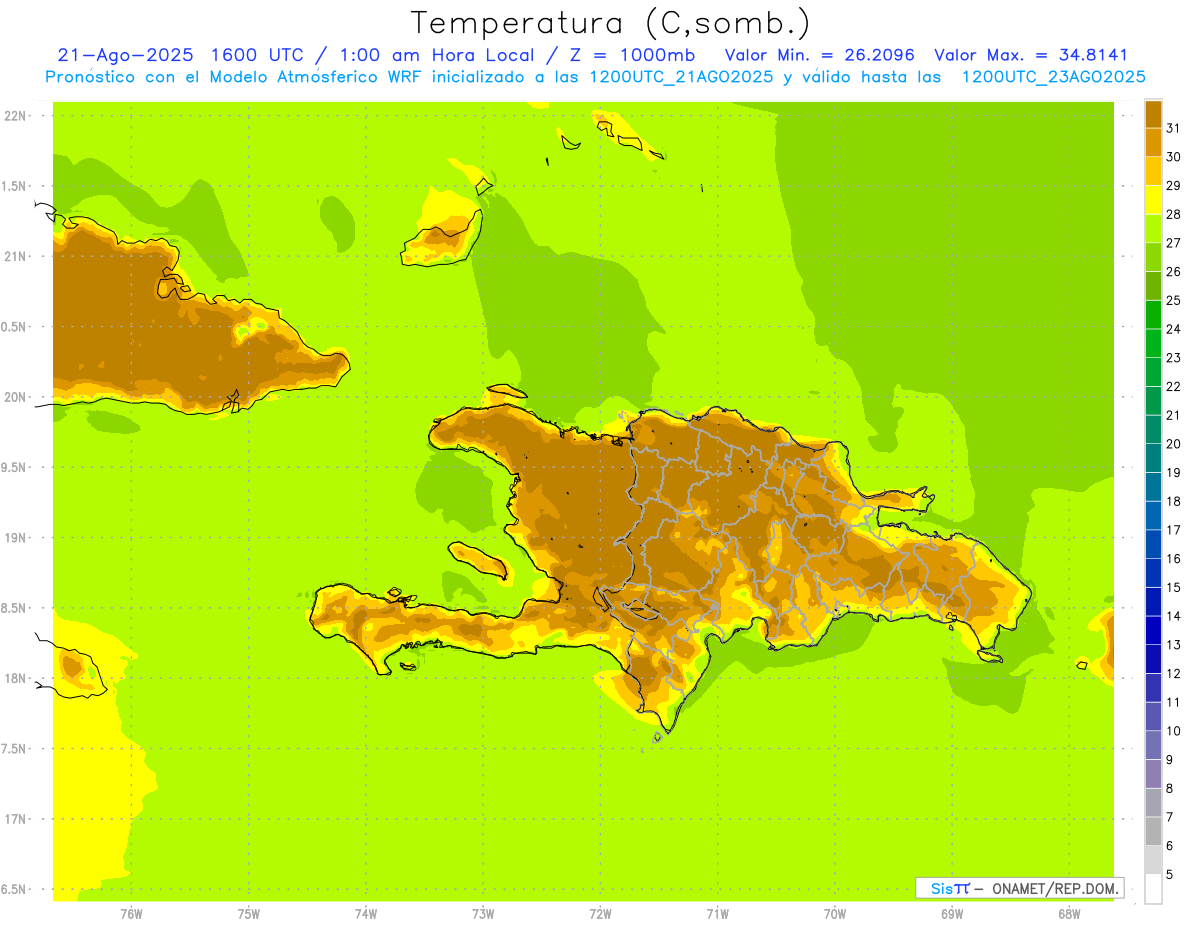
Task: Click the colorbar value "28"
Action: click(x=1174, y=214)
